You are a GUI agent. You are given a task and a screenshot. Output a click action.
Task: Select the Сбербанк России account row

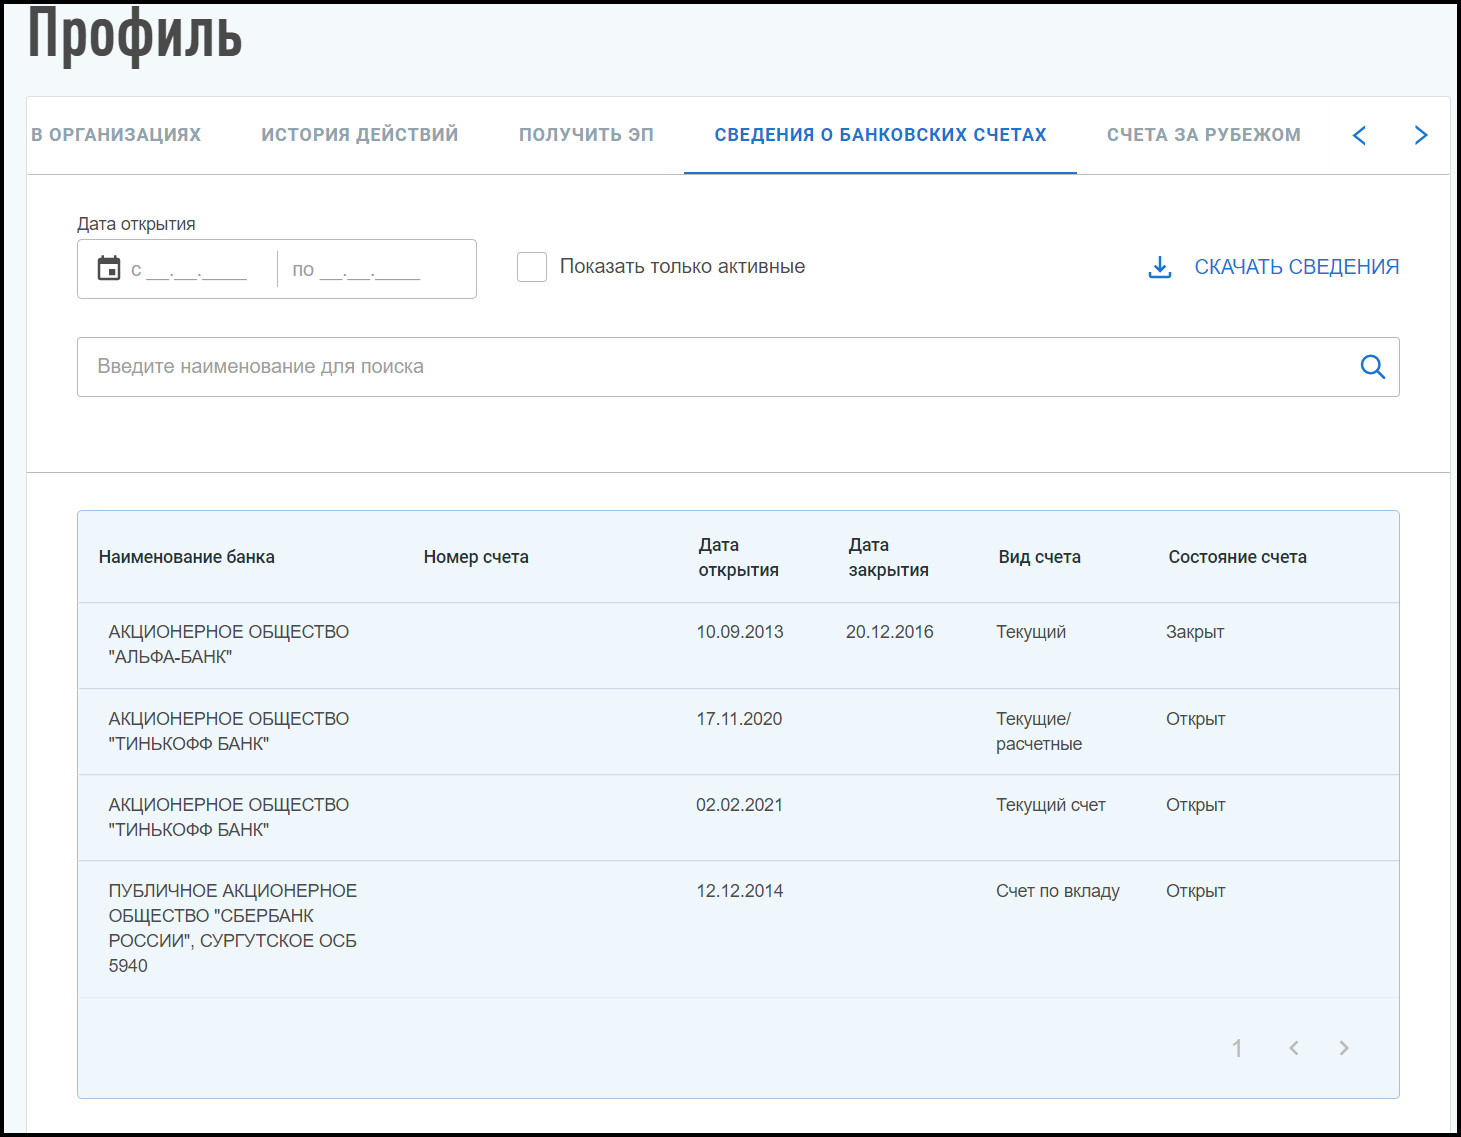click(738, 928)
